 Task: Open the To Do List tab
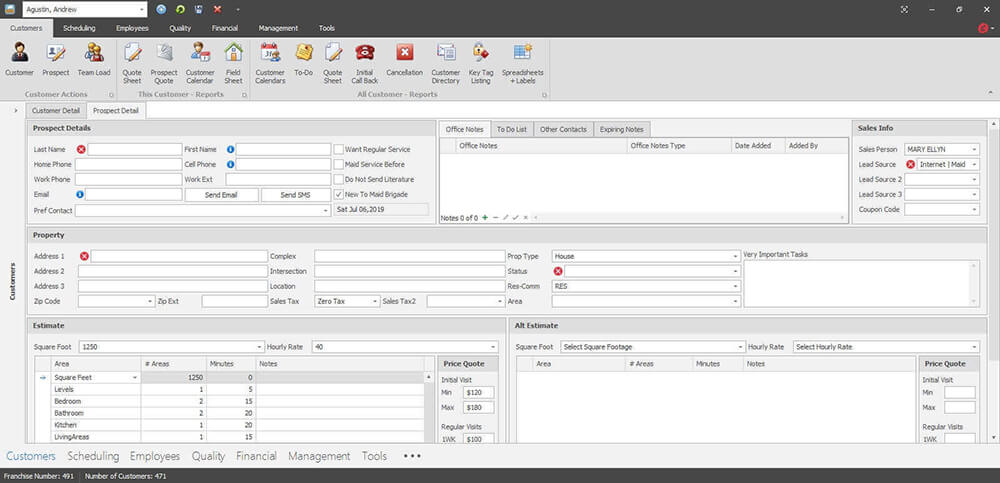pyautogui.click(x=513, y=129)
